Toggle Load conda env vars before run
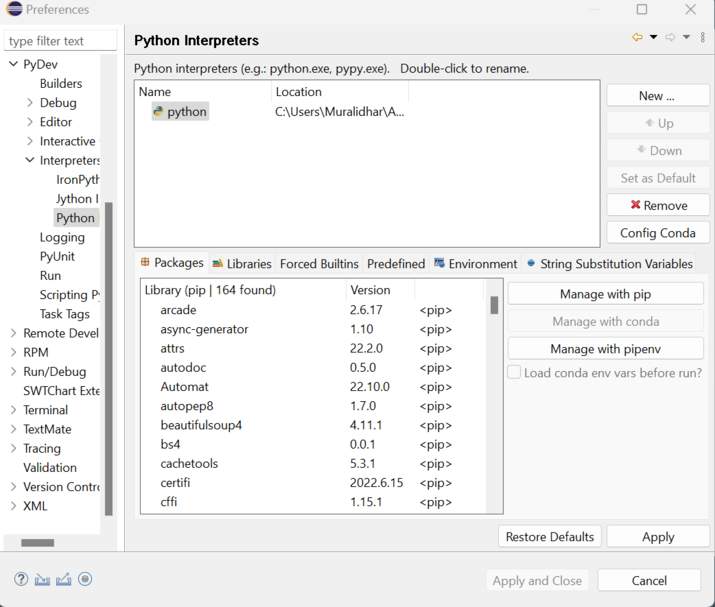This screenshot has width=715, height=607. click(x=515, y=372)
